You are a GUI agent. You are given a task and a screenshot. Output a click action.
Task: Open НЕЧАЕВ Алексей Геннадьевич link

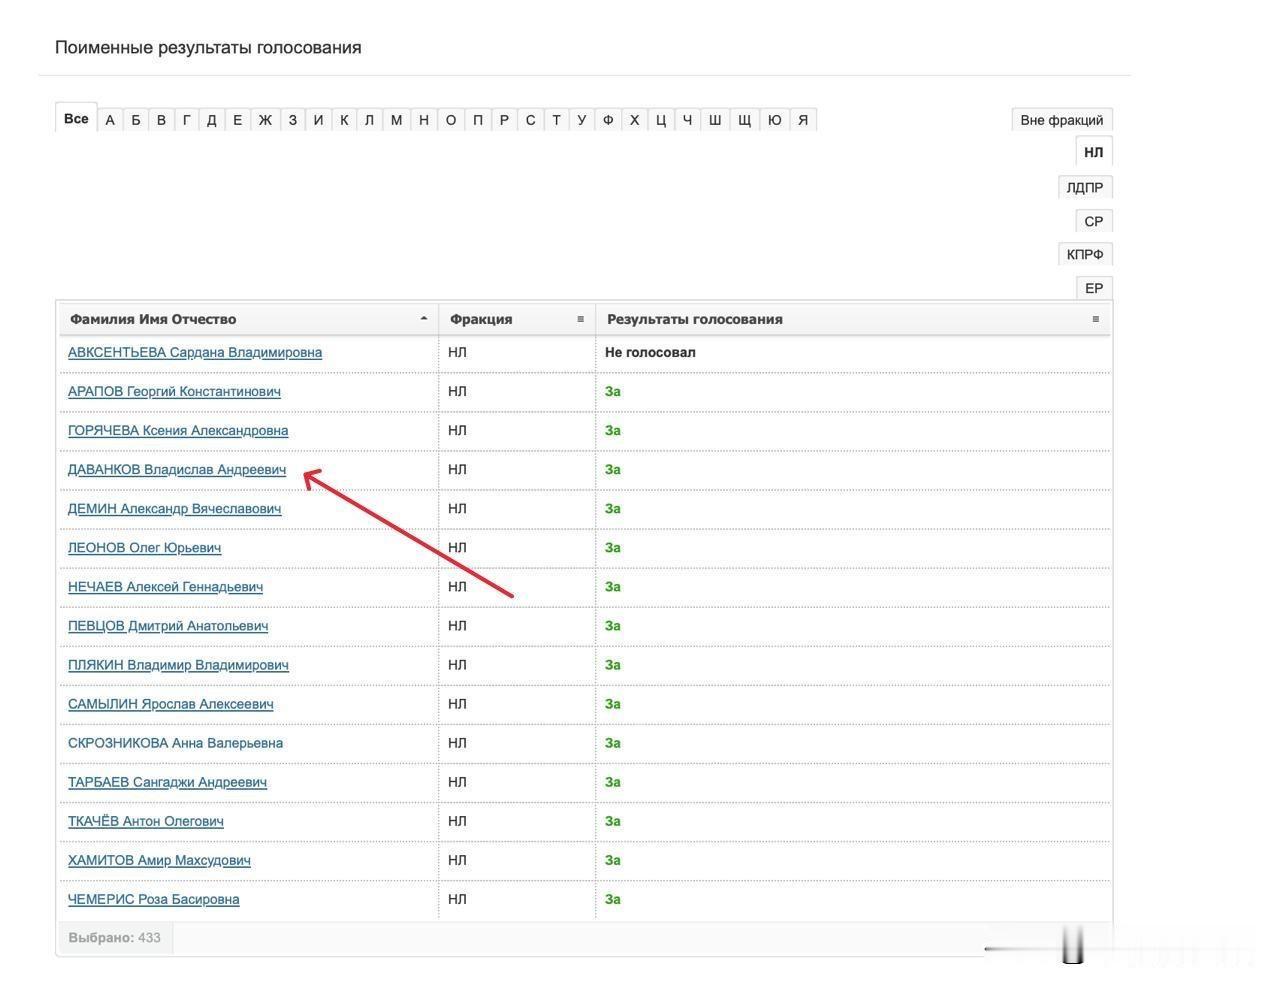(165, 586)
